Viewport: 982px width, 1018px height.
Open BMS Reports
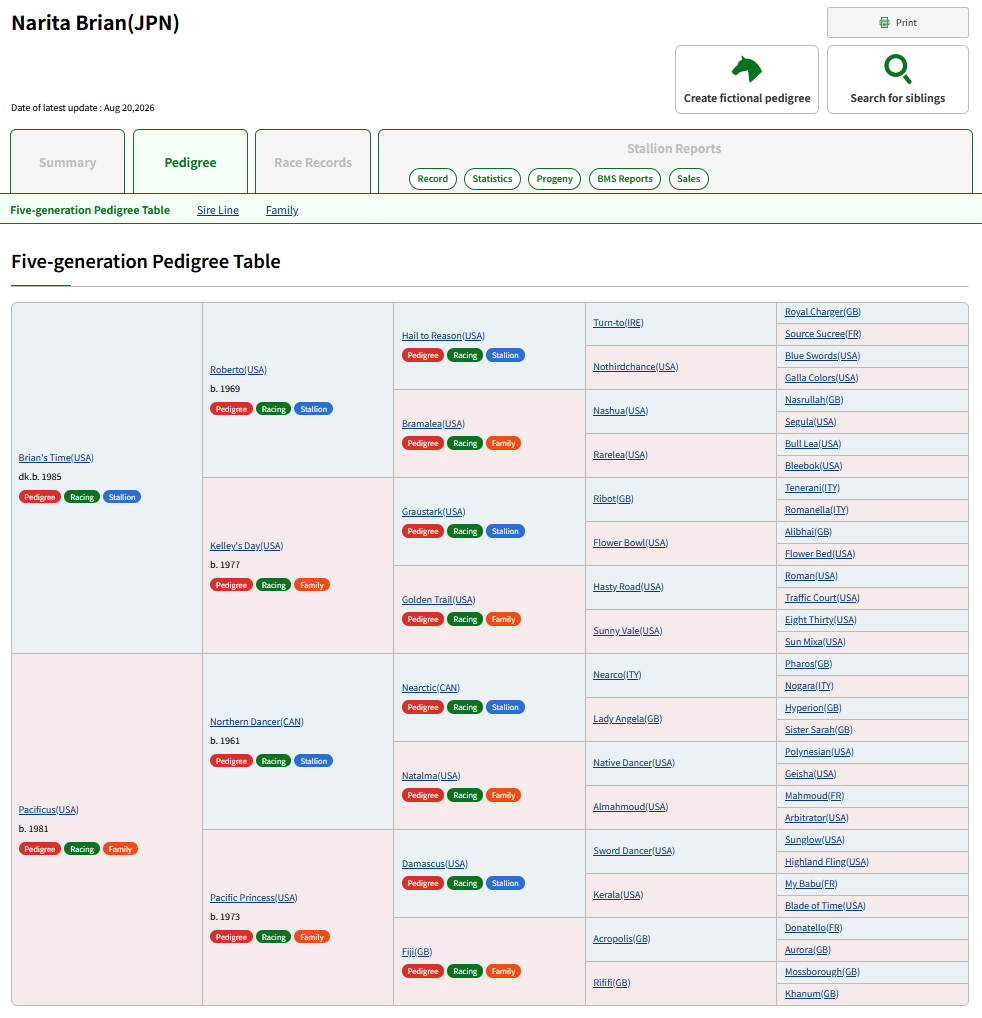click(x=624, y=179)
